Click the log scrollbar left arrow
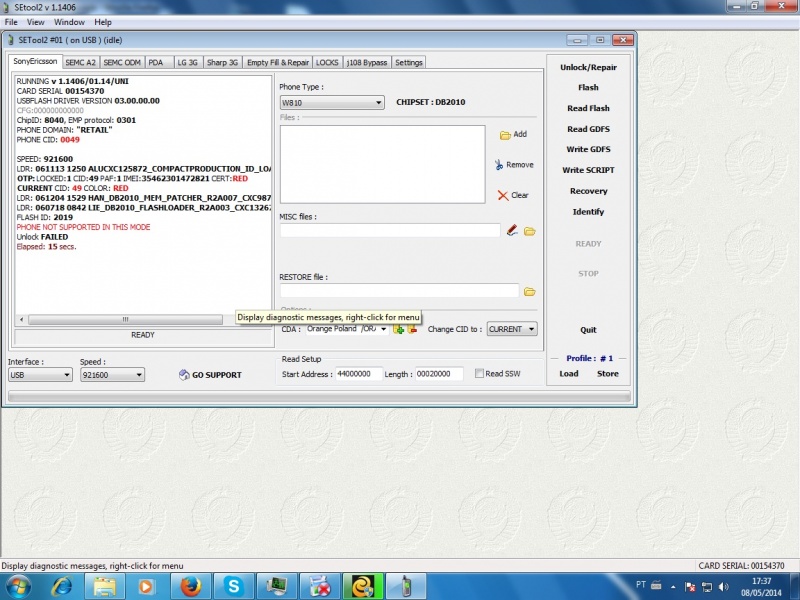 (x=21, y=319)
